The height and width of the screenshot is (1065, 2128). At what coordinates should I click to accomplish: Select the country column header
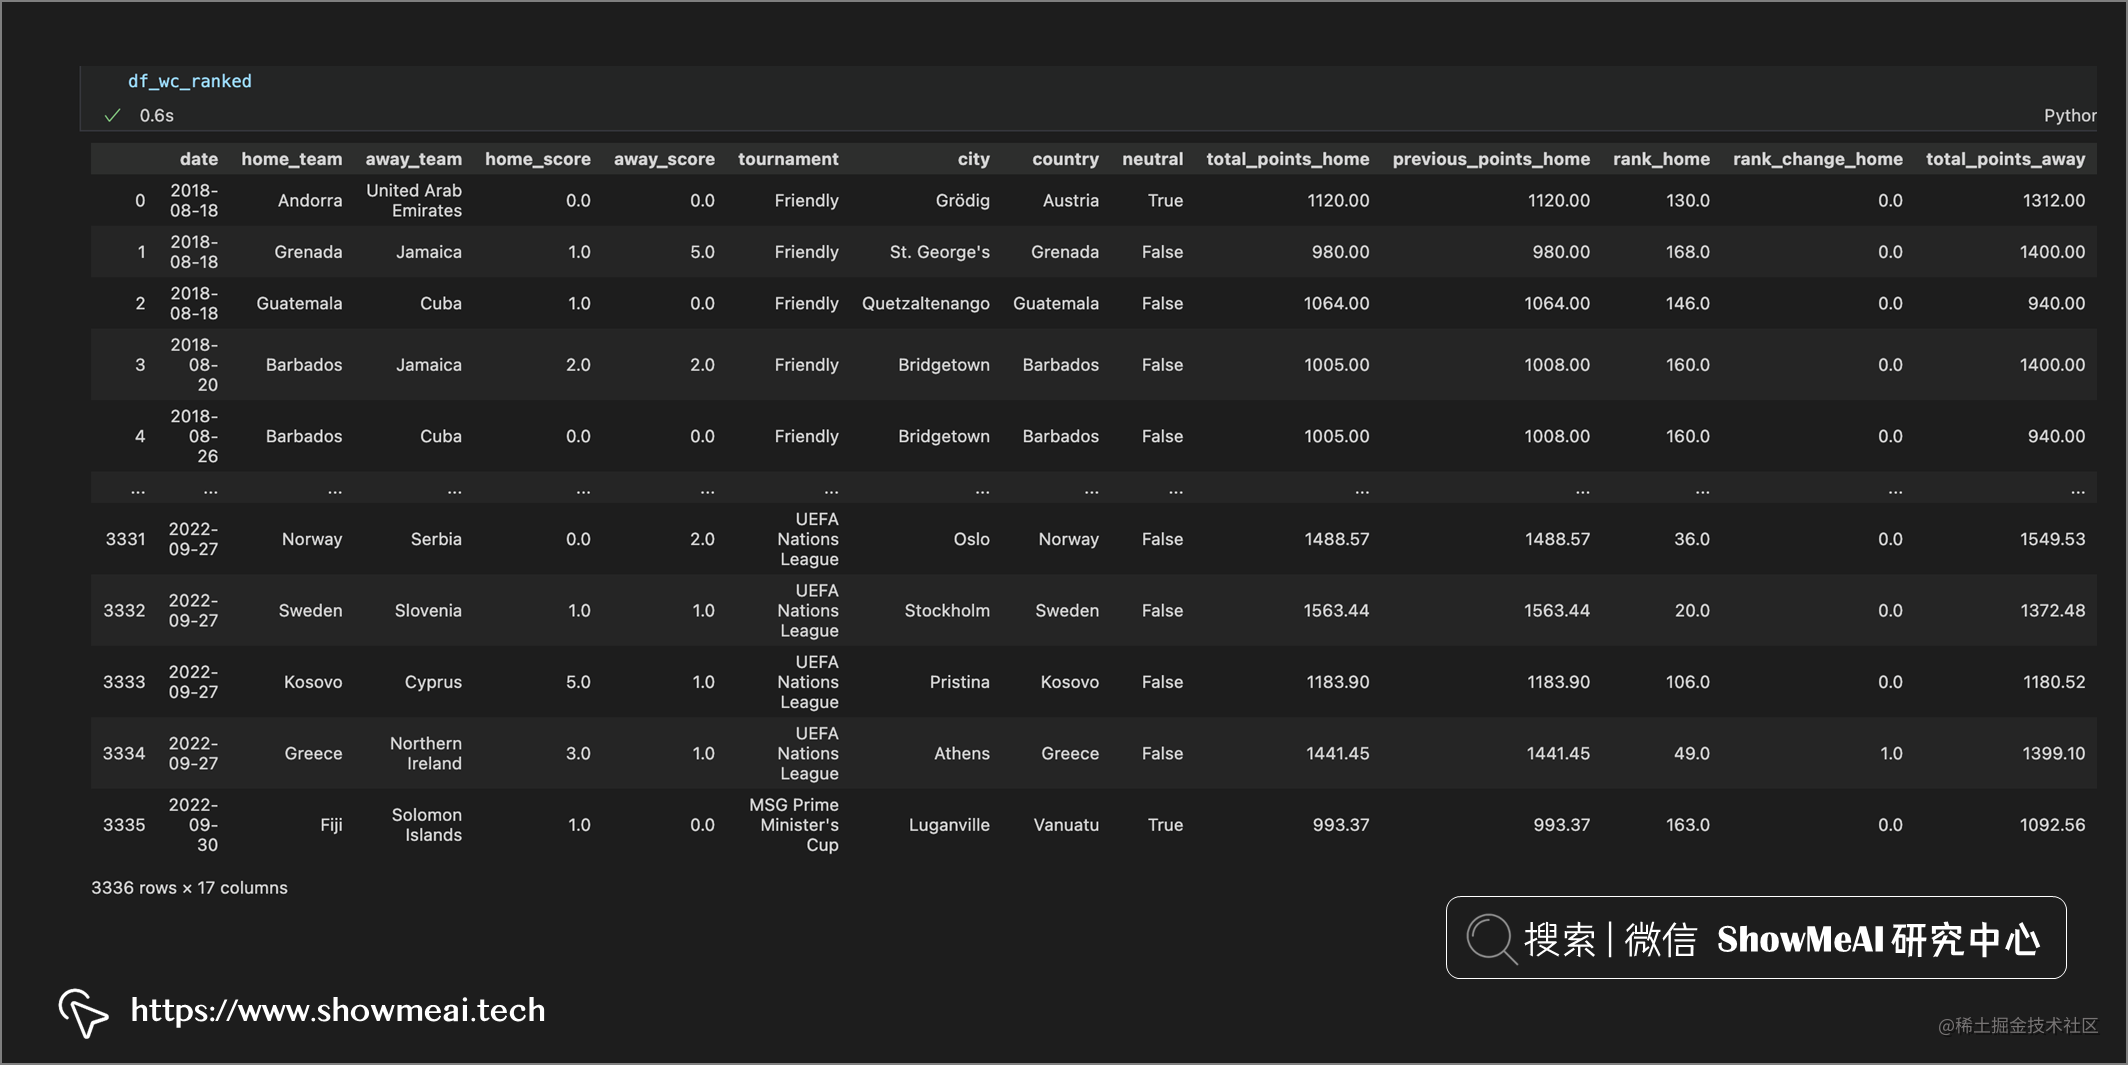click(x=1066, y=159)
